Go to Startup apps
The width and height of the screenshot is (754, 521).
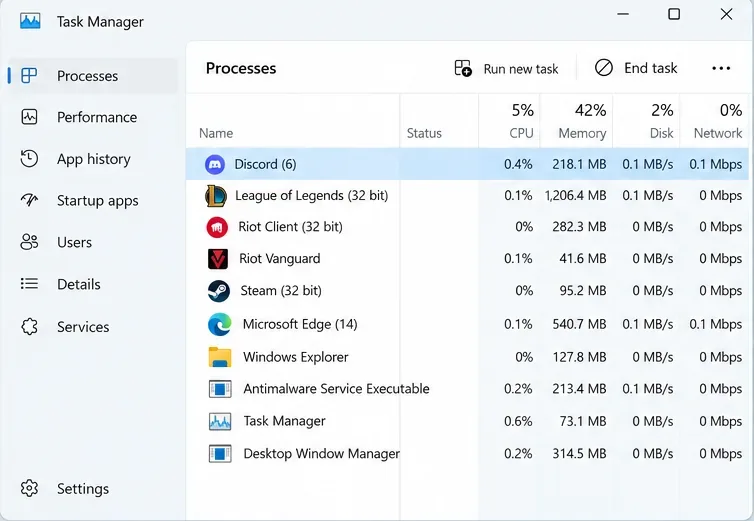click(93, 200)
